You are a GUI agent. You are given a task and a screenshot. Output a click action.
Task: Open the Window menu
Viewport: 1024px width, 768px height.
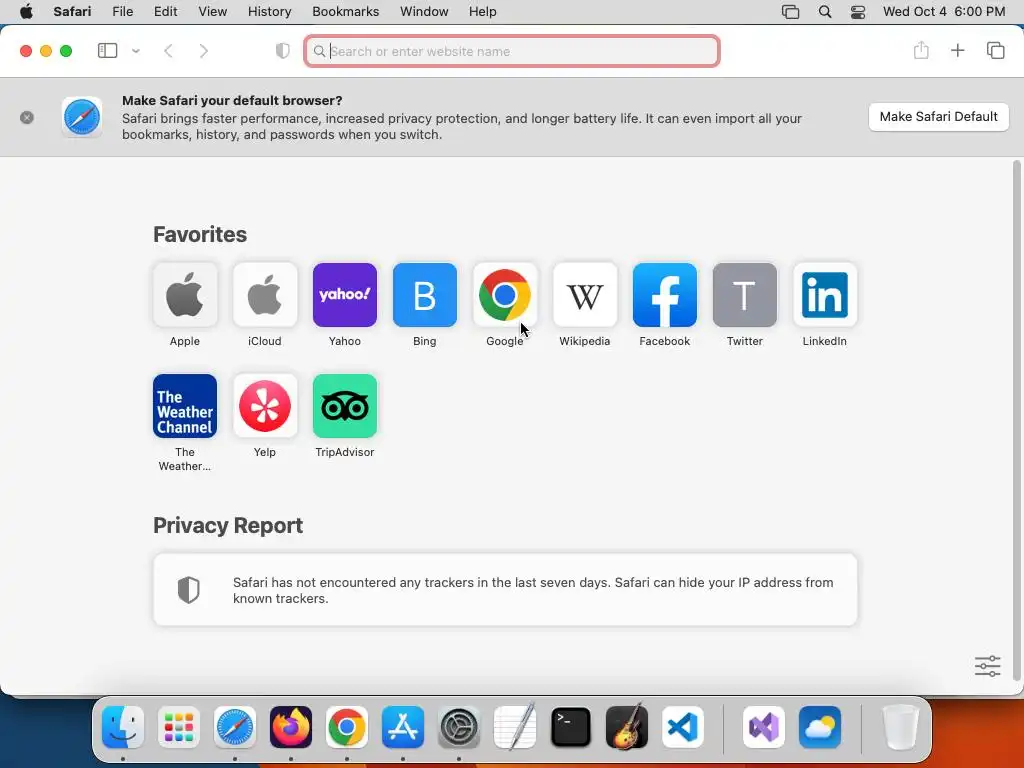coord(424,12)
